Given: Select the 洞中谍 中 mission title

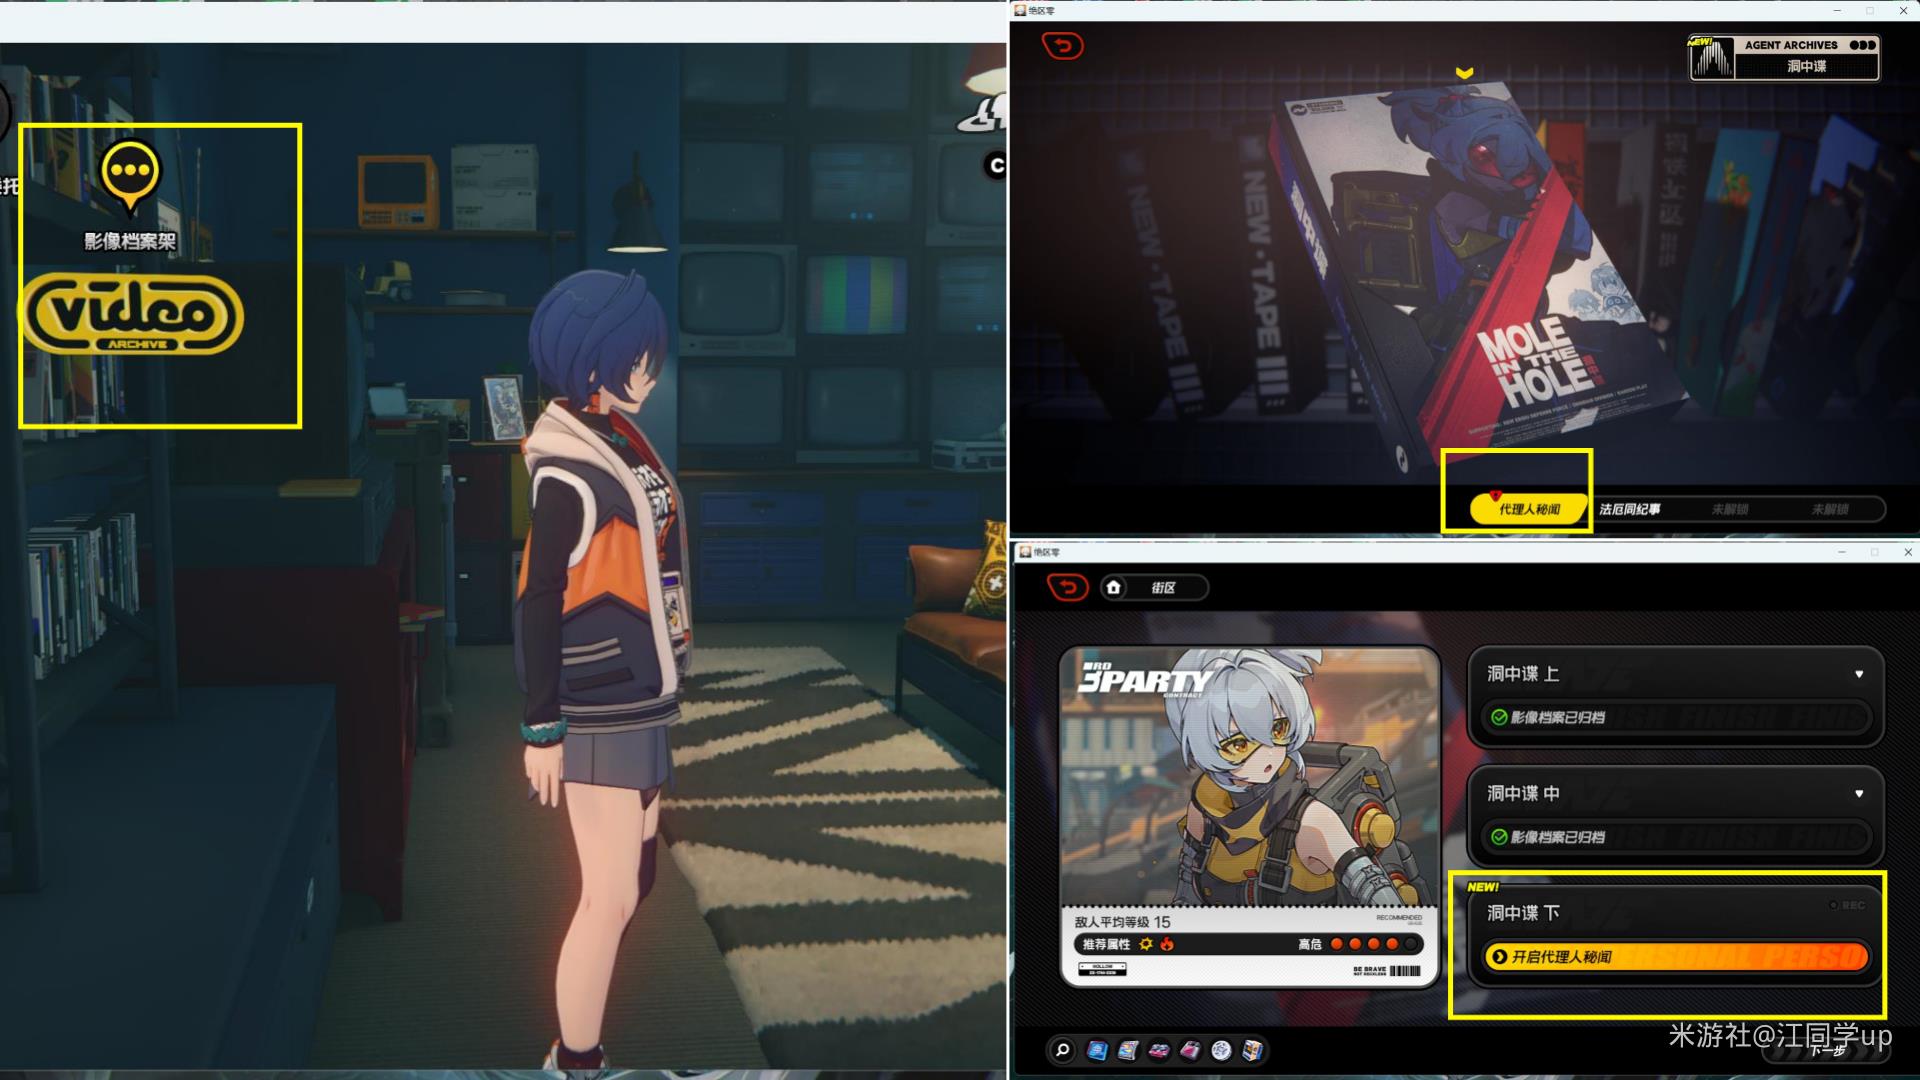Looking at the screenshot, I should coord(1522,793).
